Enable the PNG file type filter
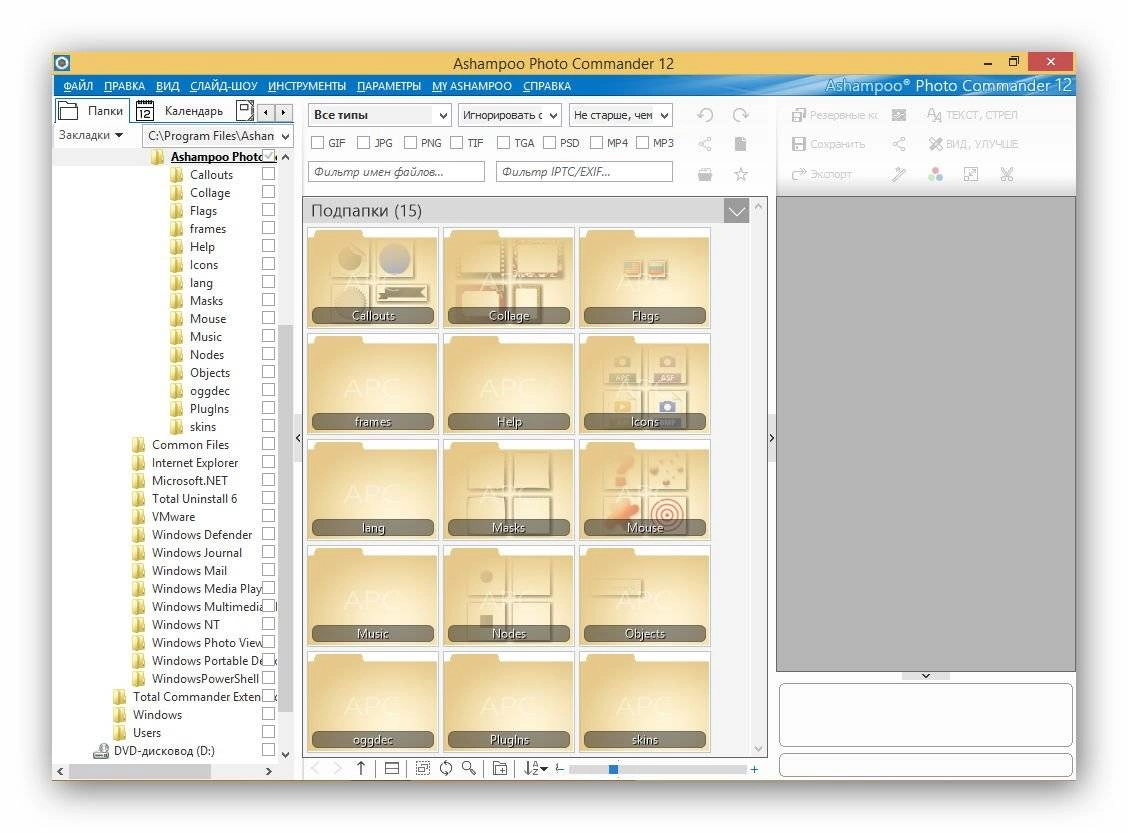 pos(410,143)
